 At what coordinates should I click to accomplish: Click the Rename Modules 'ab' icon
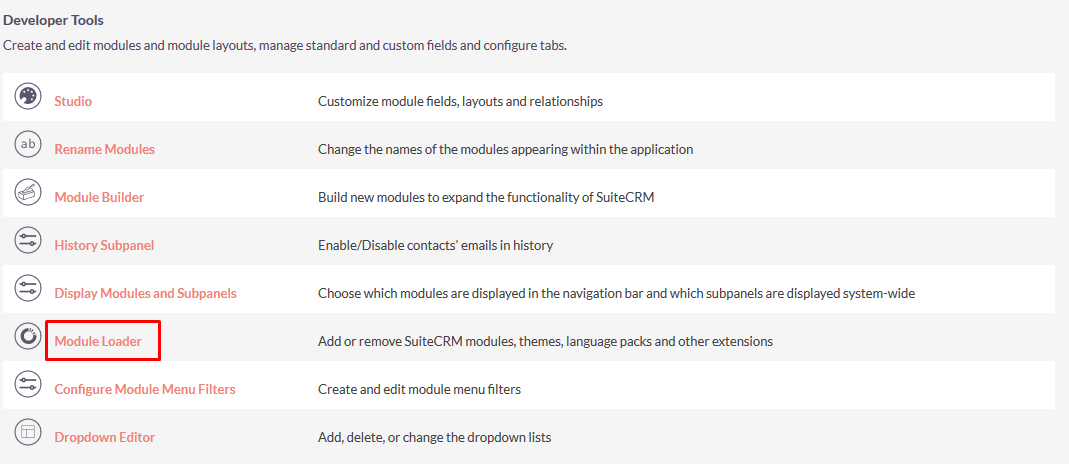28,145
